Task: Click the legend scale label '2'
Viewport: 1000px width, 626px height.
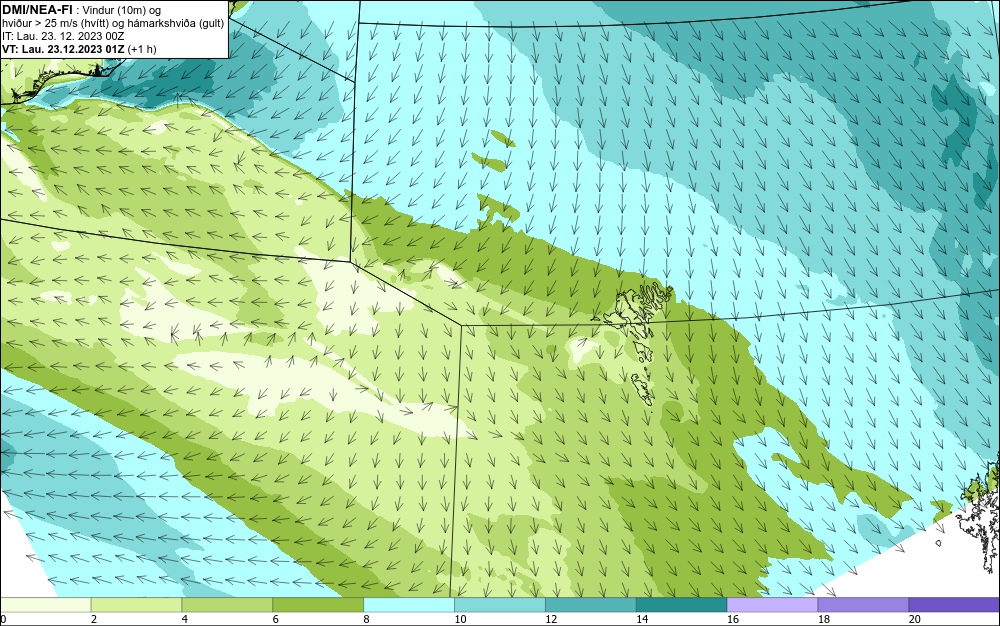Action: point(94,619)
